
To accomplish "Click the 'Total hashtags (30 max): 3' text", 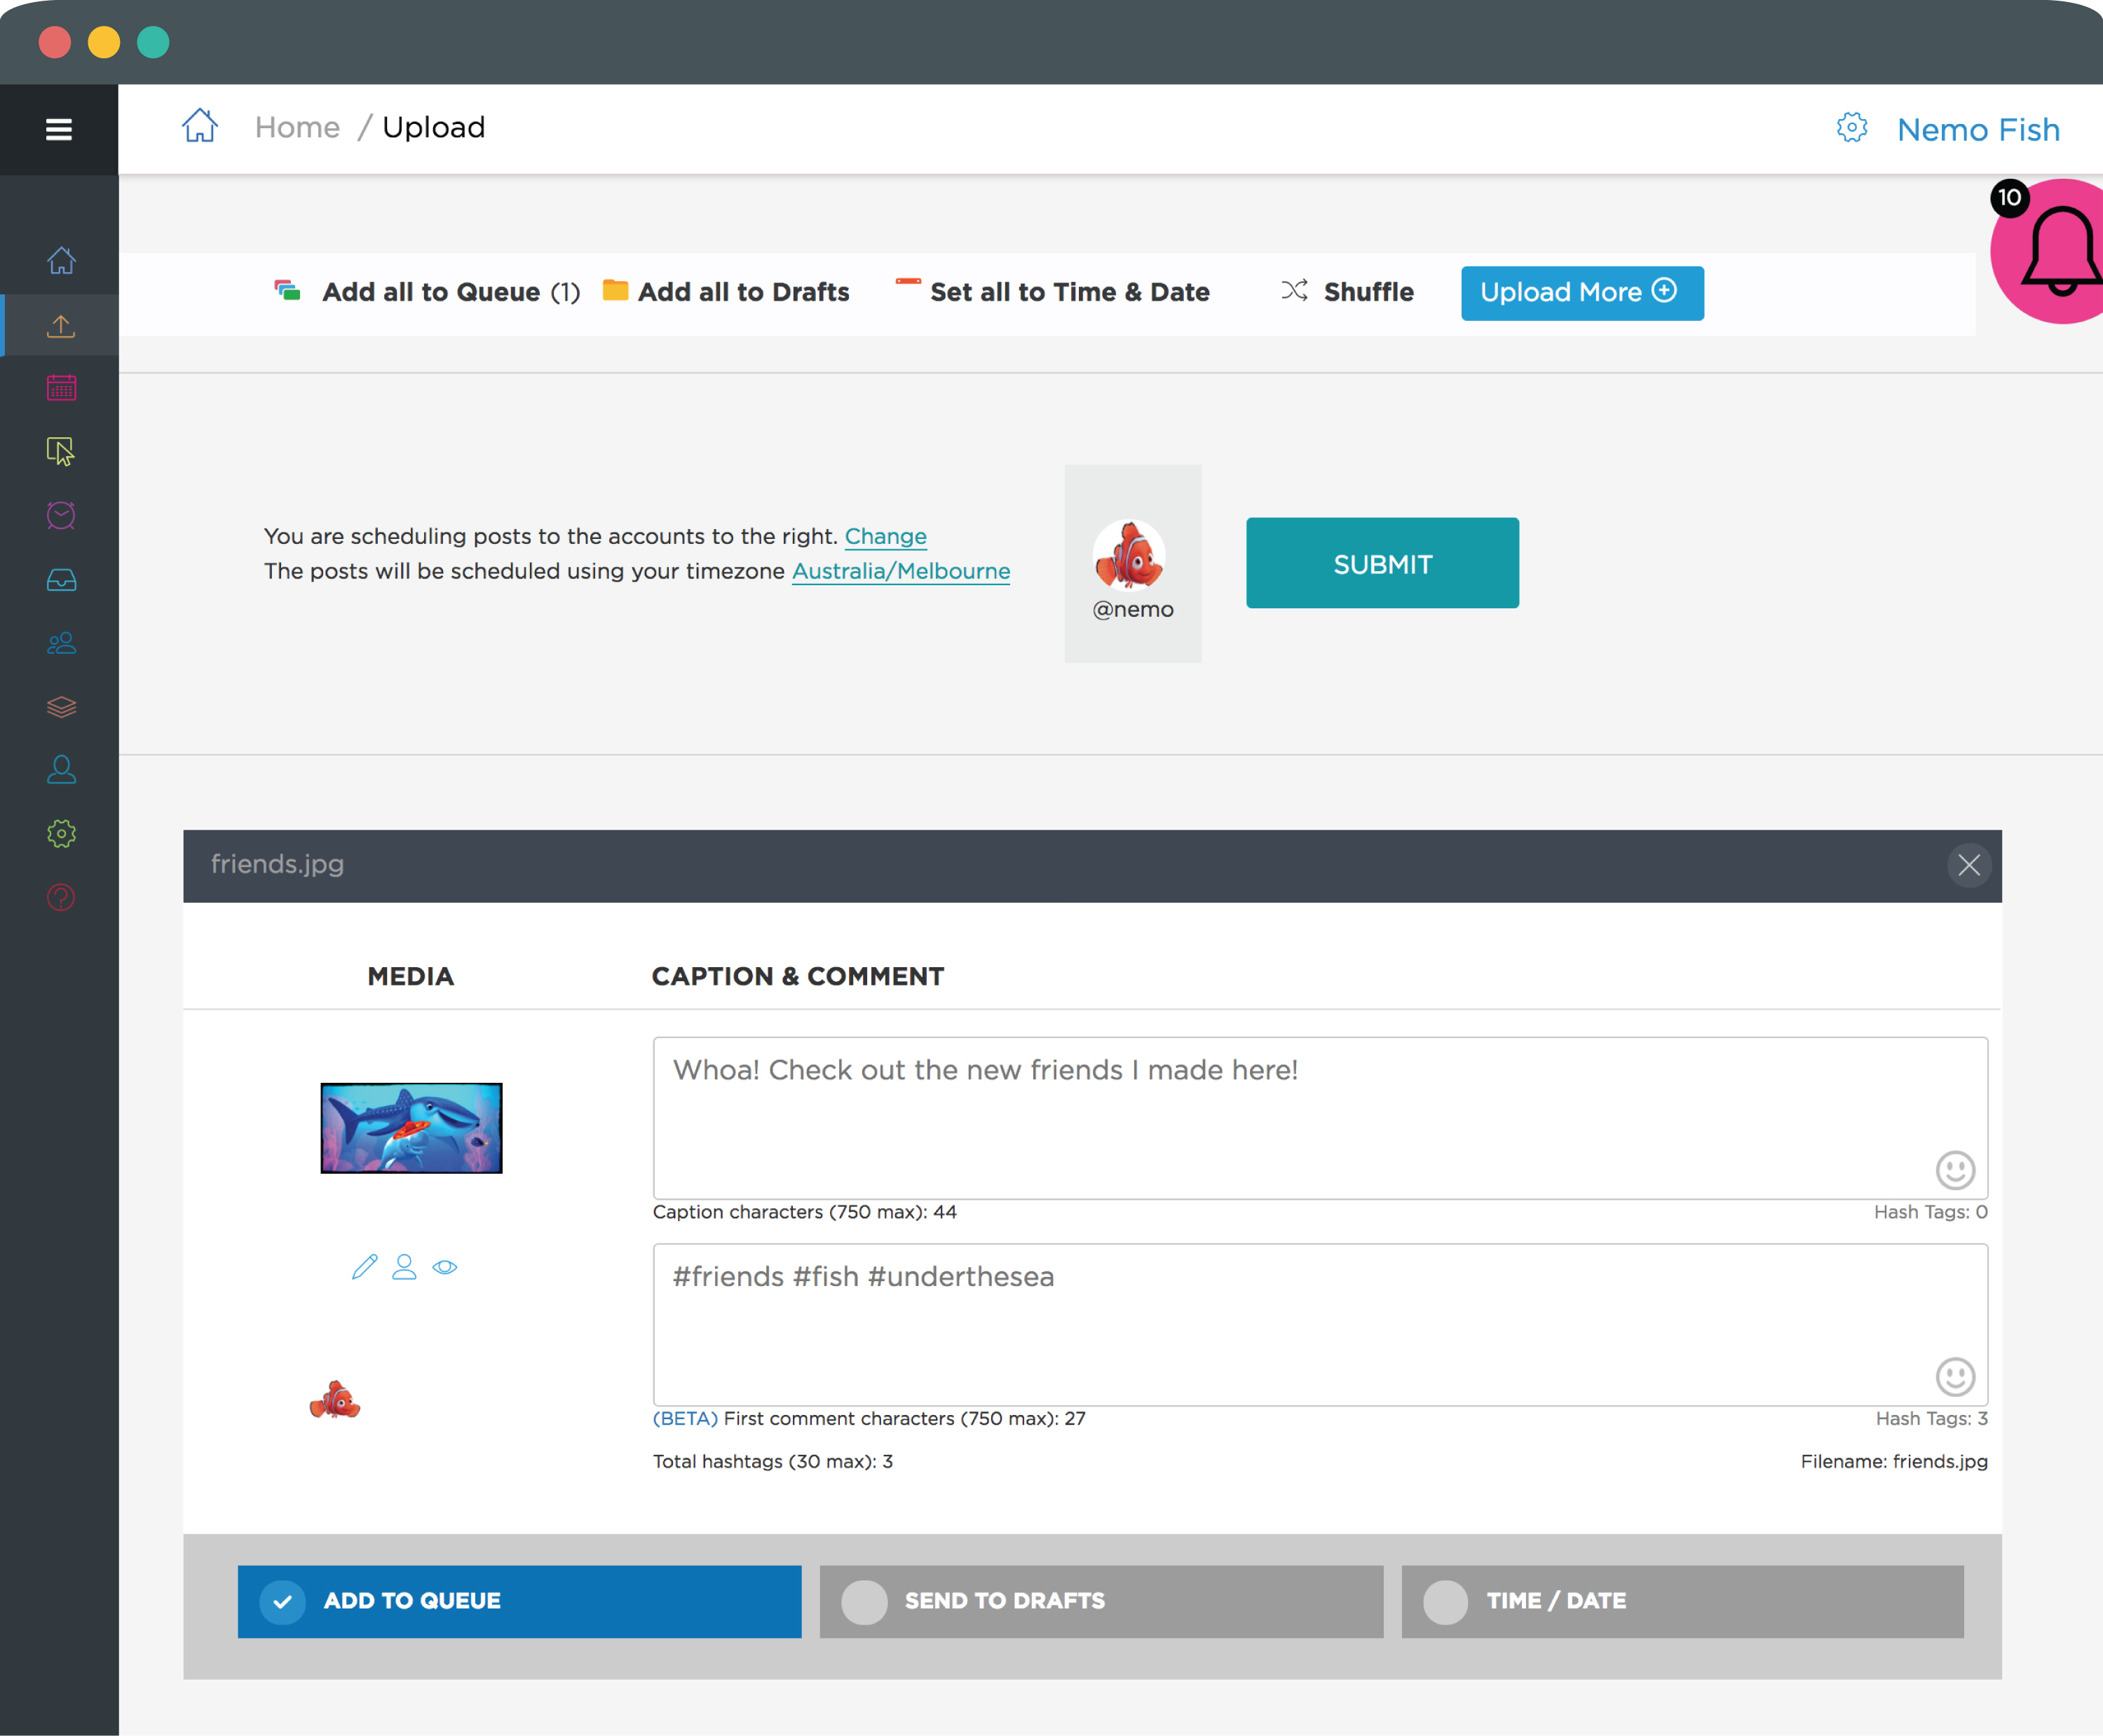I will 773,1462.
